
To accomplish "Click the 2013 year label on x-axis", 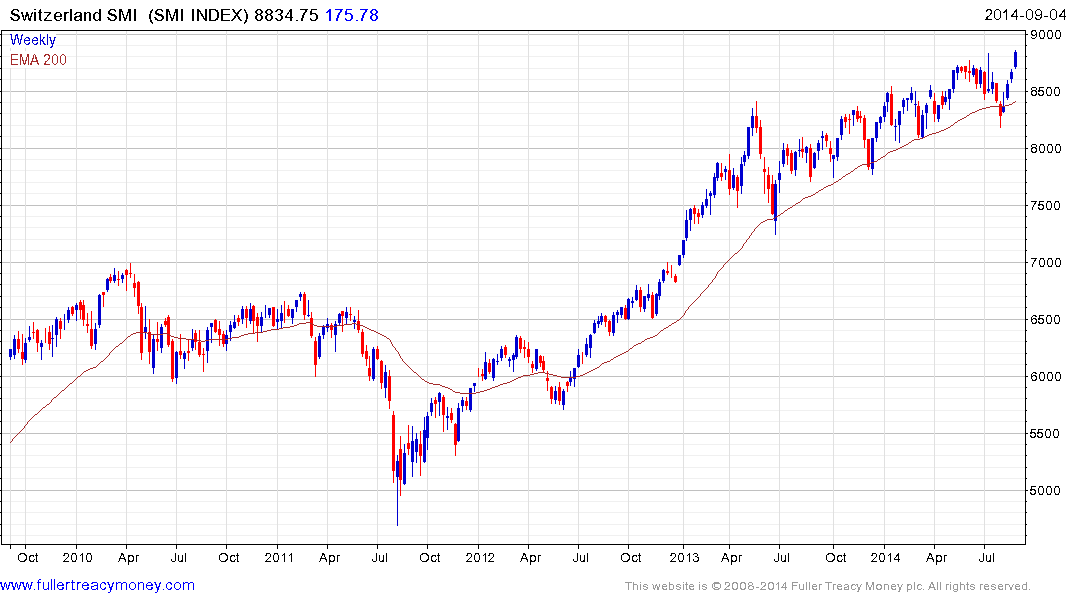I will click(684, 557).
